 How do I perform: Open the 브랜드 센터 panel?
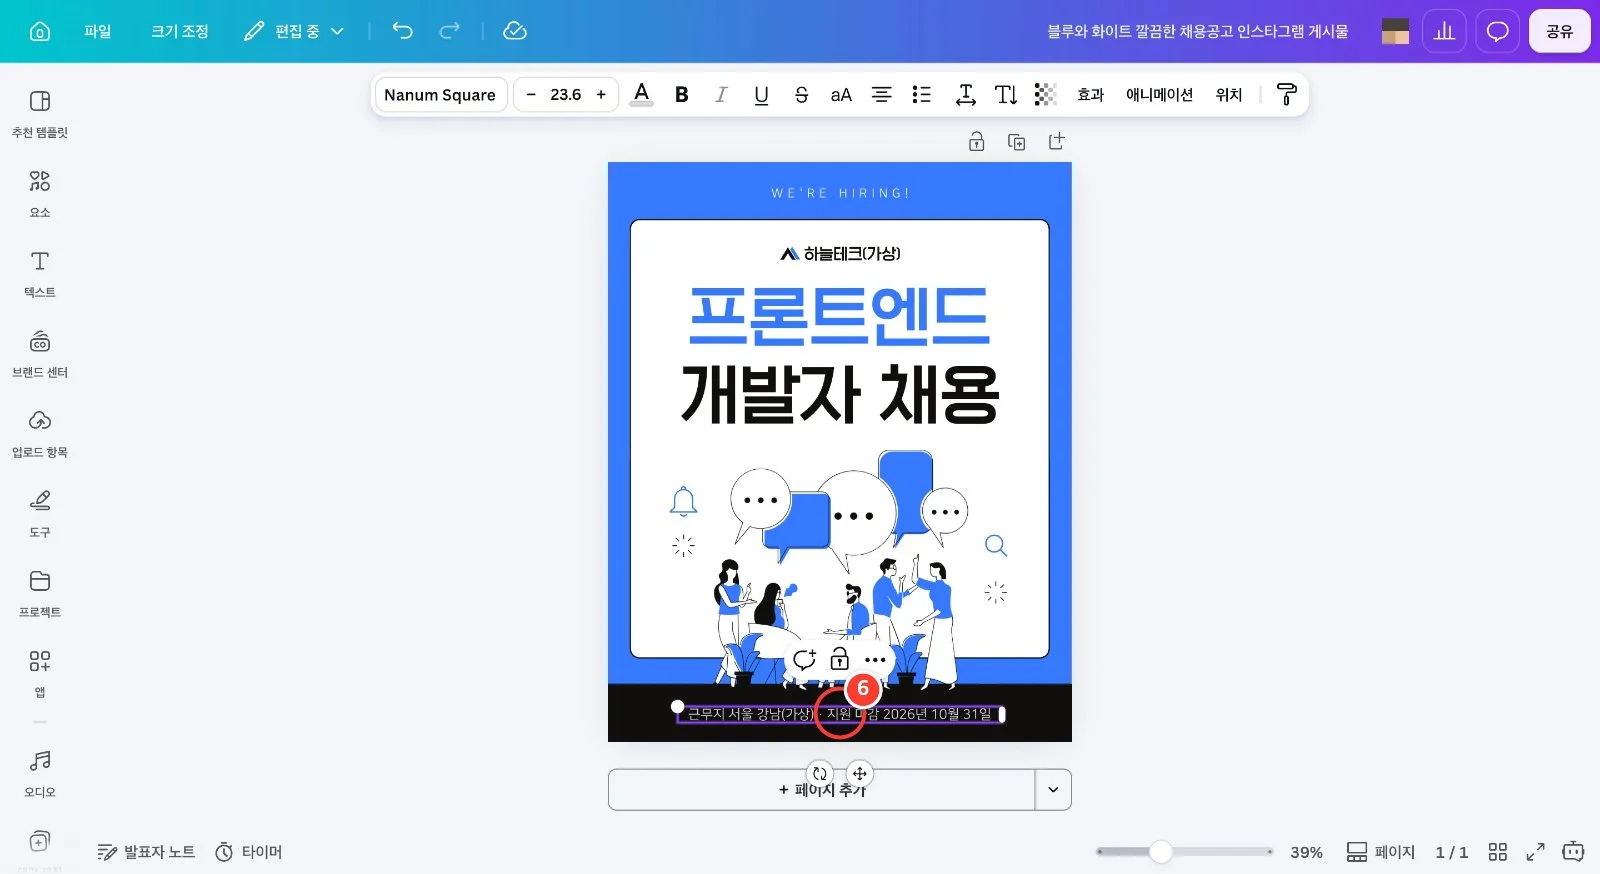point(40,354)
